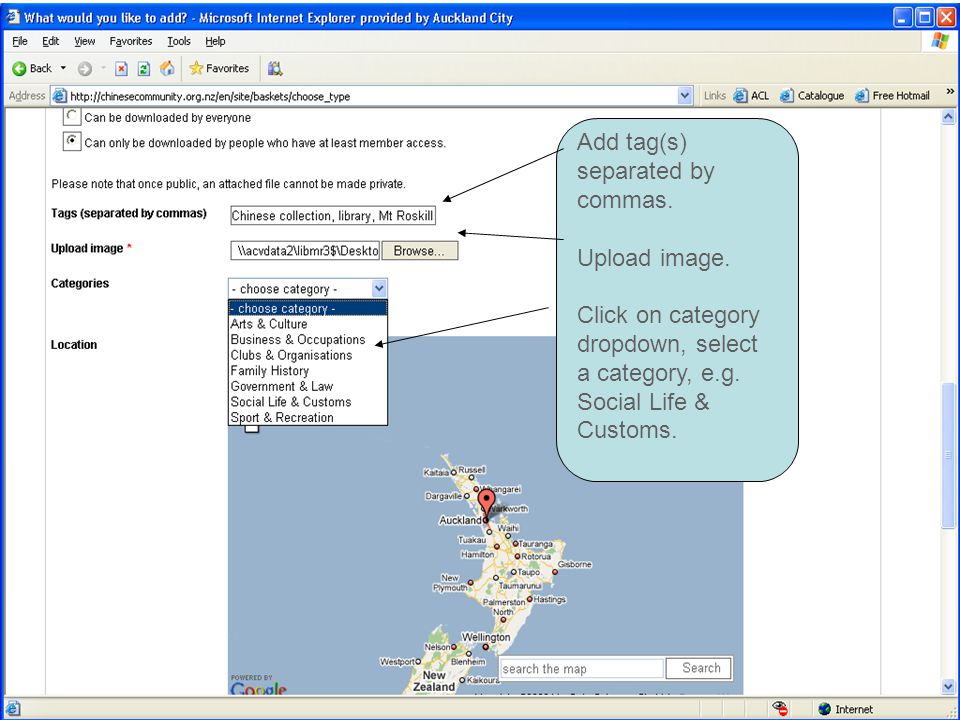Screen dimensions: 960x720
Task: Click the privacy blocked-cookie status icon
Action: [780, 708]
